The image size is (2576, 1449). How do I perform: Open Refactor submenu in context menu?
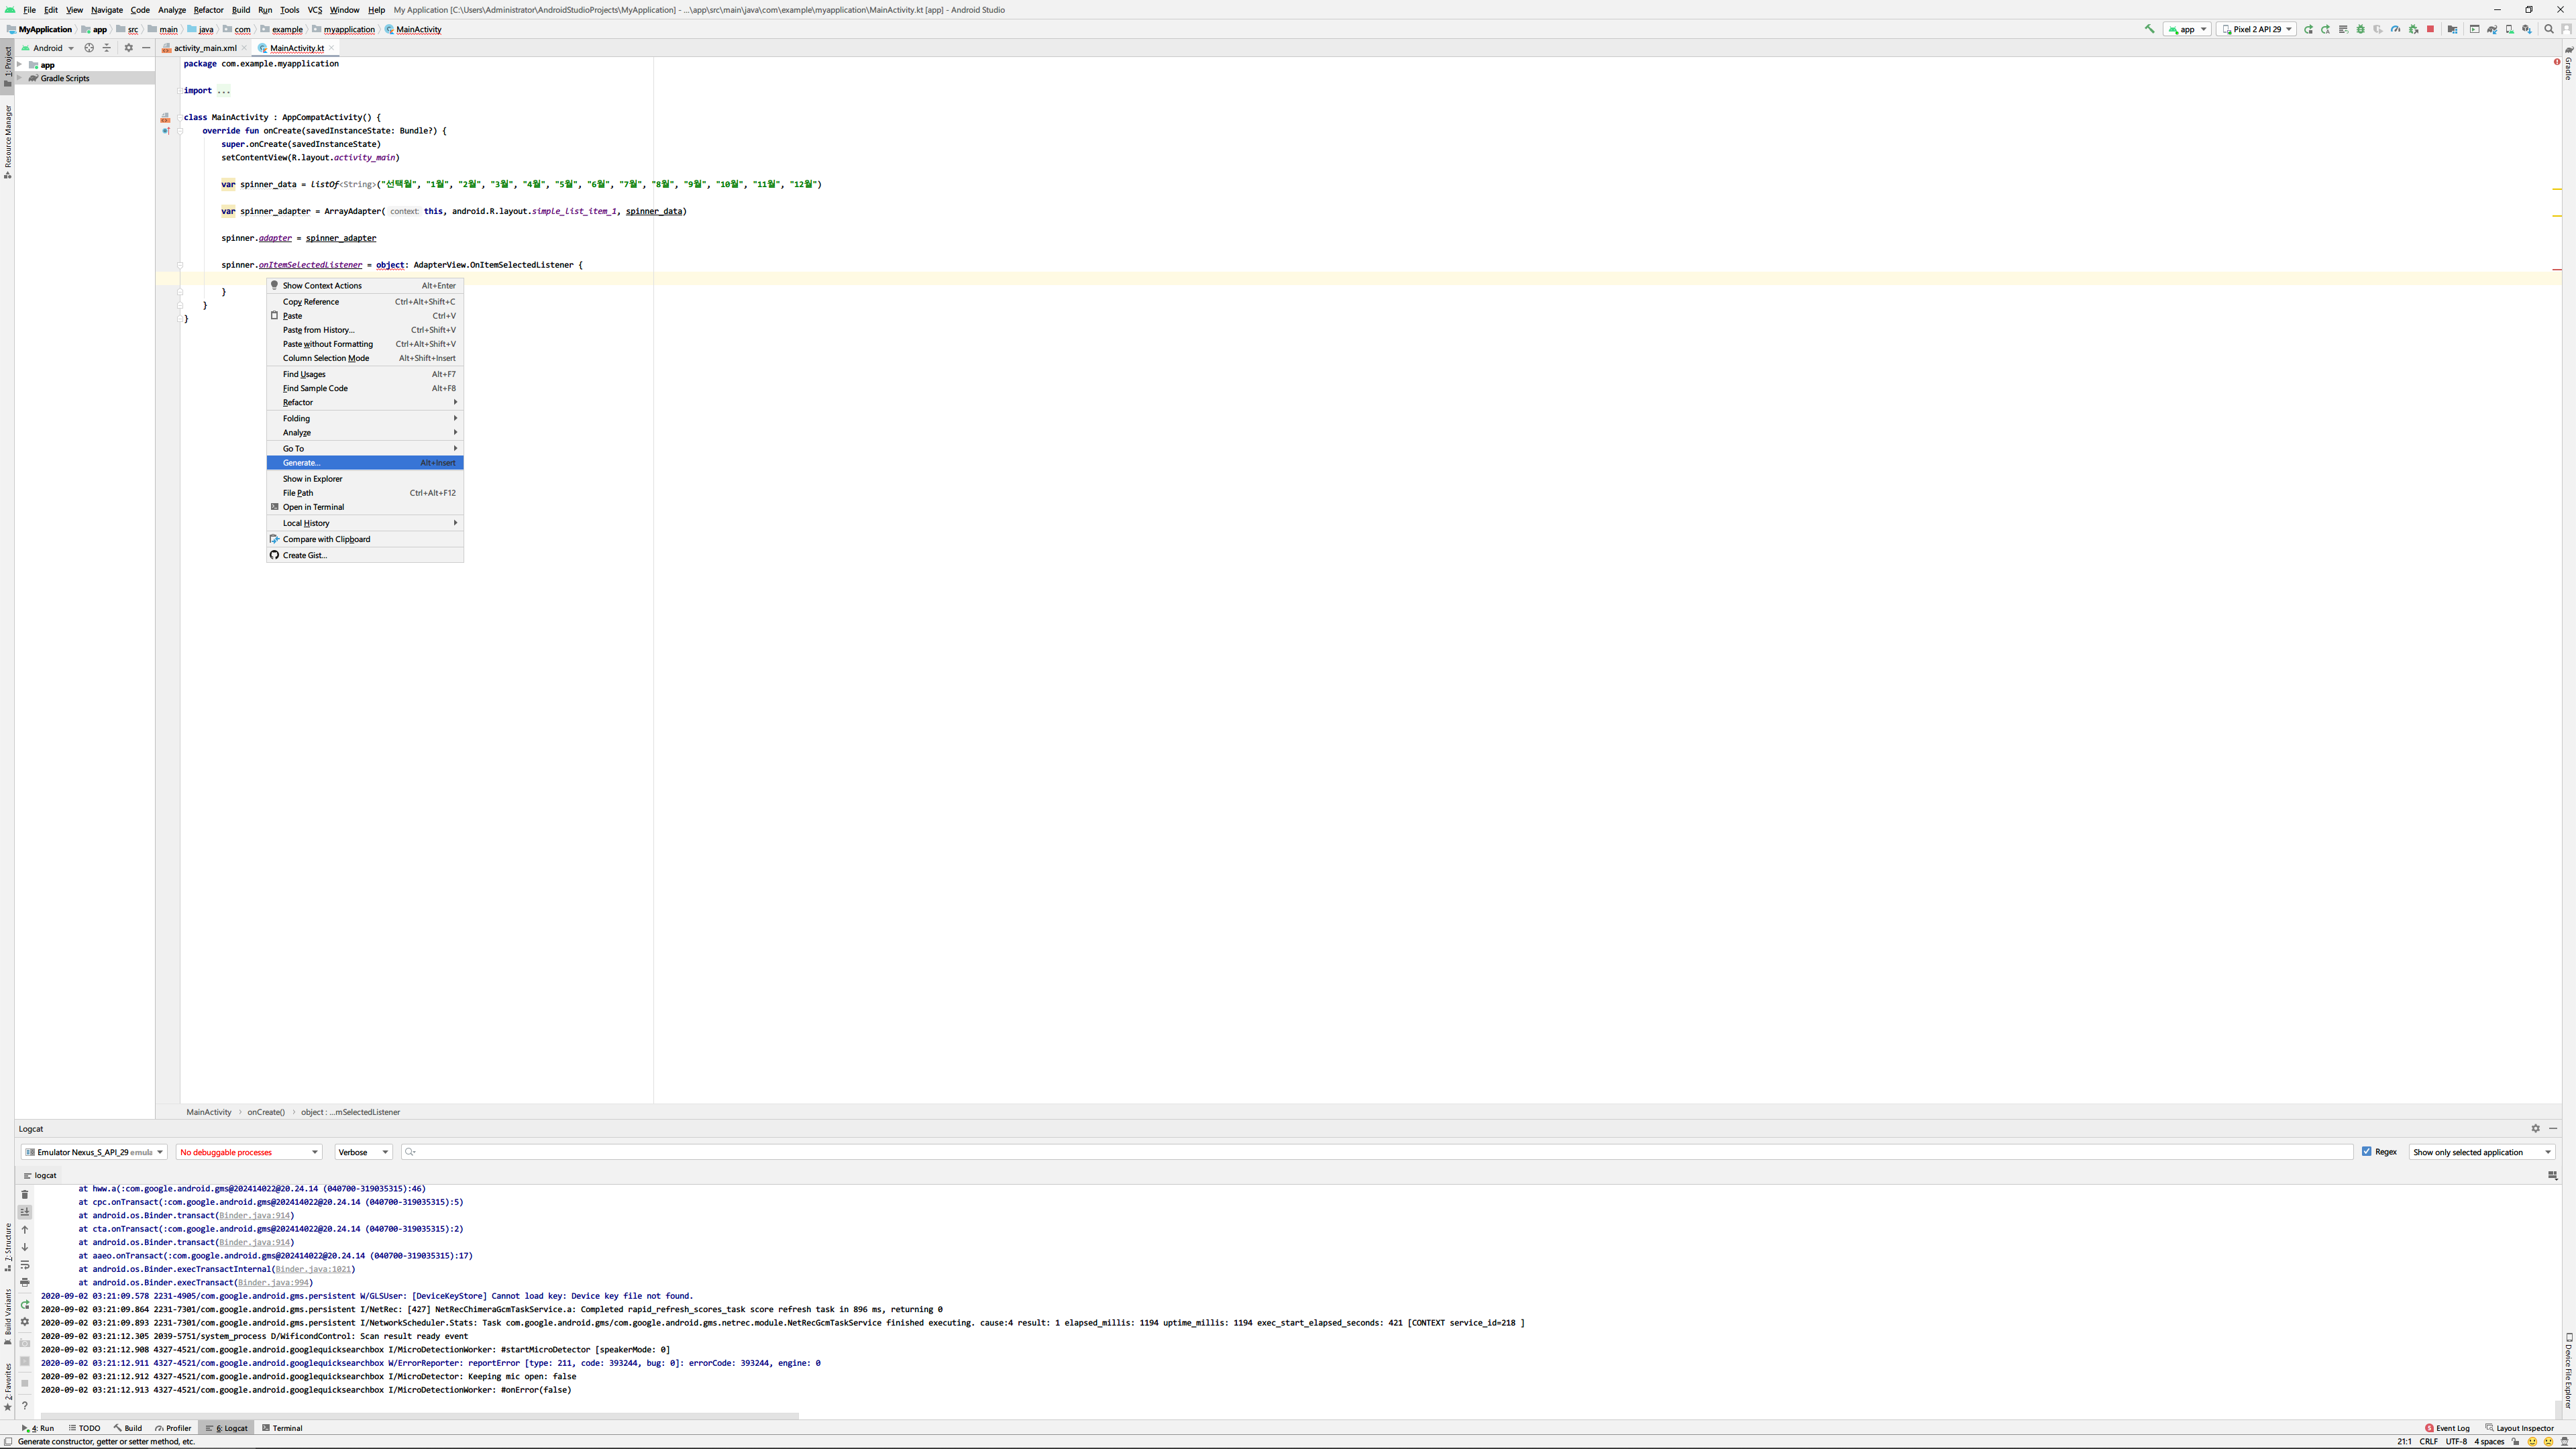pos(298,402)
